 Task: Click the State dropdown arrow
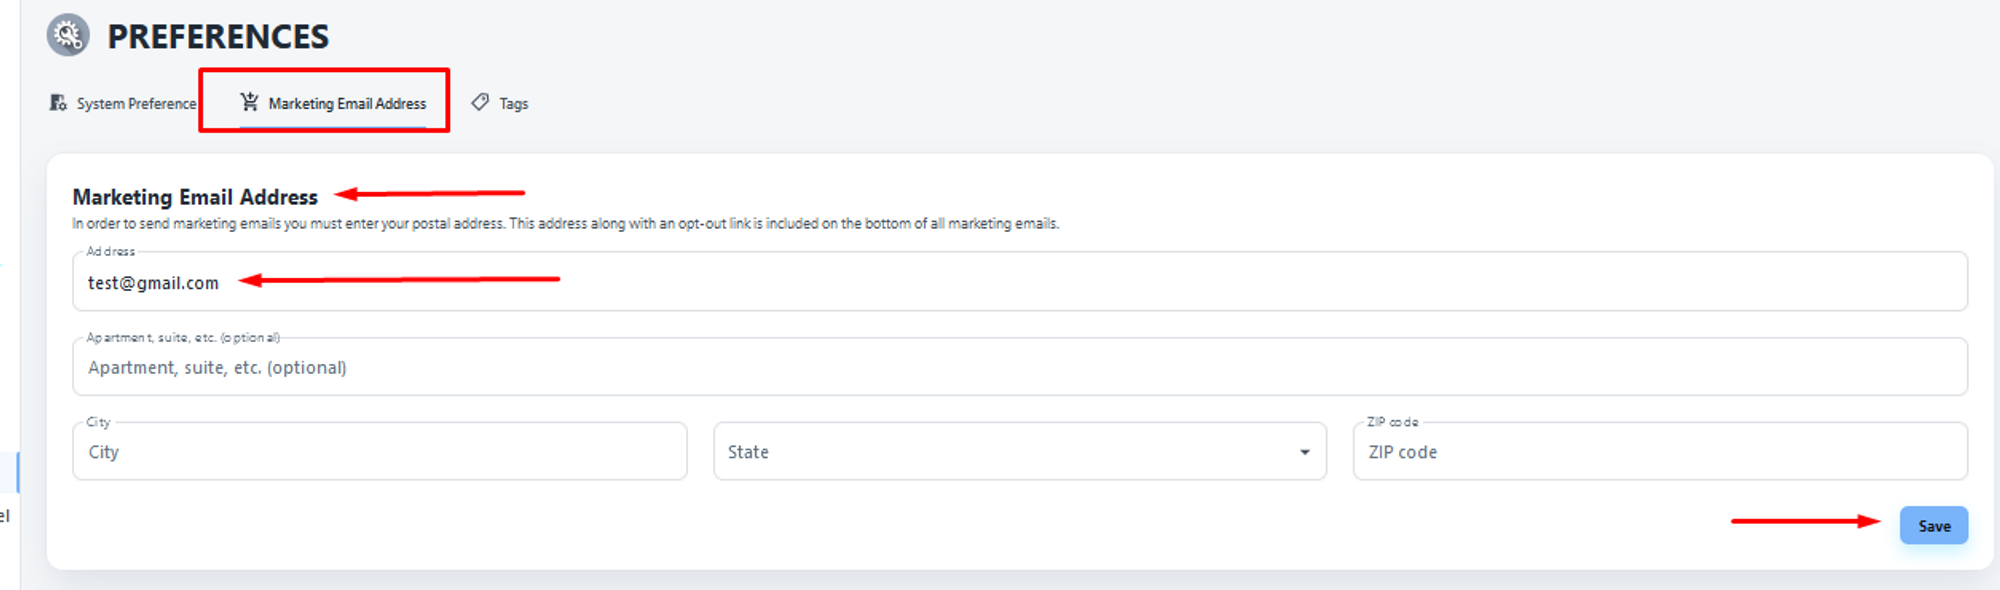click(1304, 452)
